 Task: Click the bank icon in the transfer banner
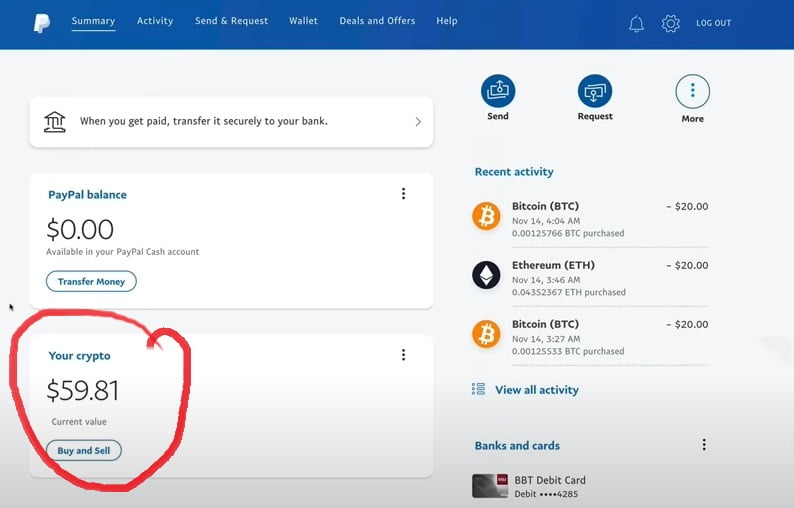55,121
